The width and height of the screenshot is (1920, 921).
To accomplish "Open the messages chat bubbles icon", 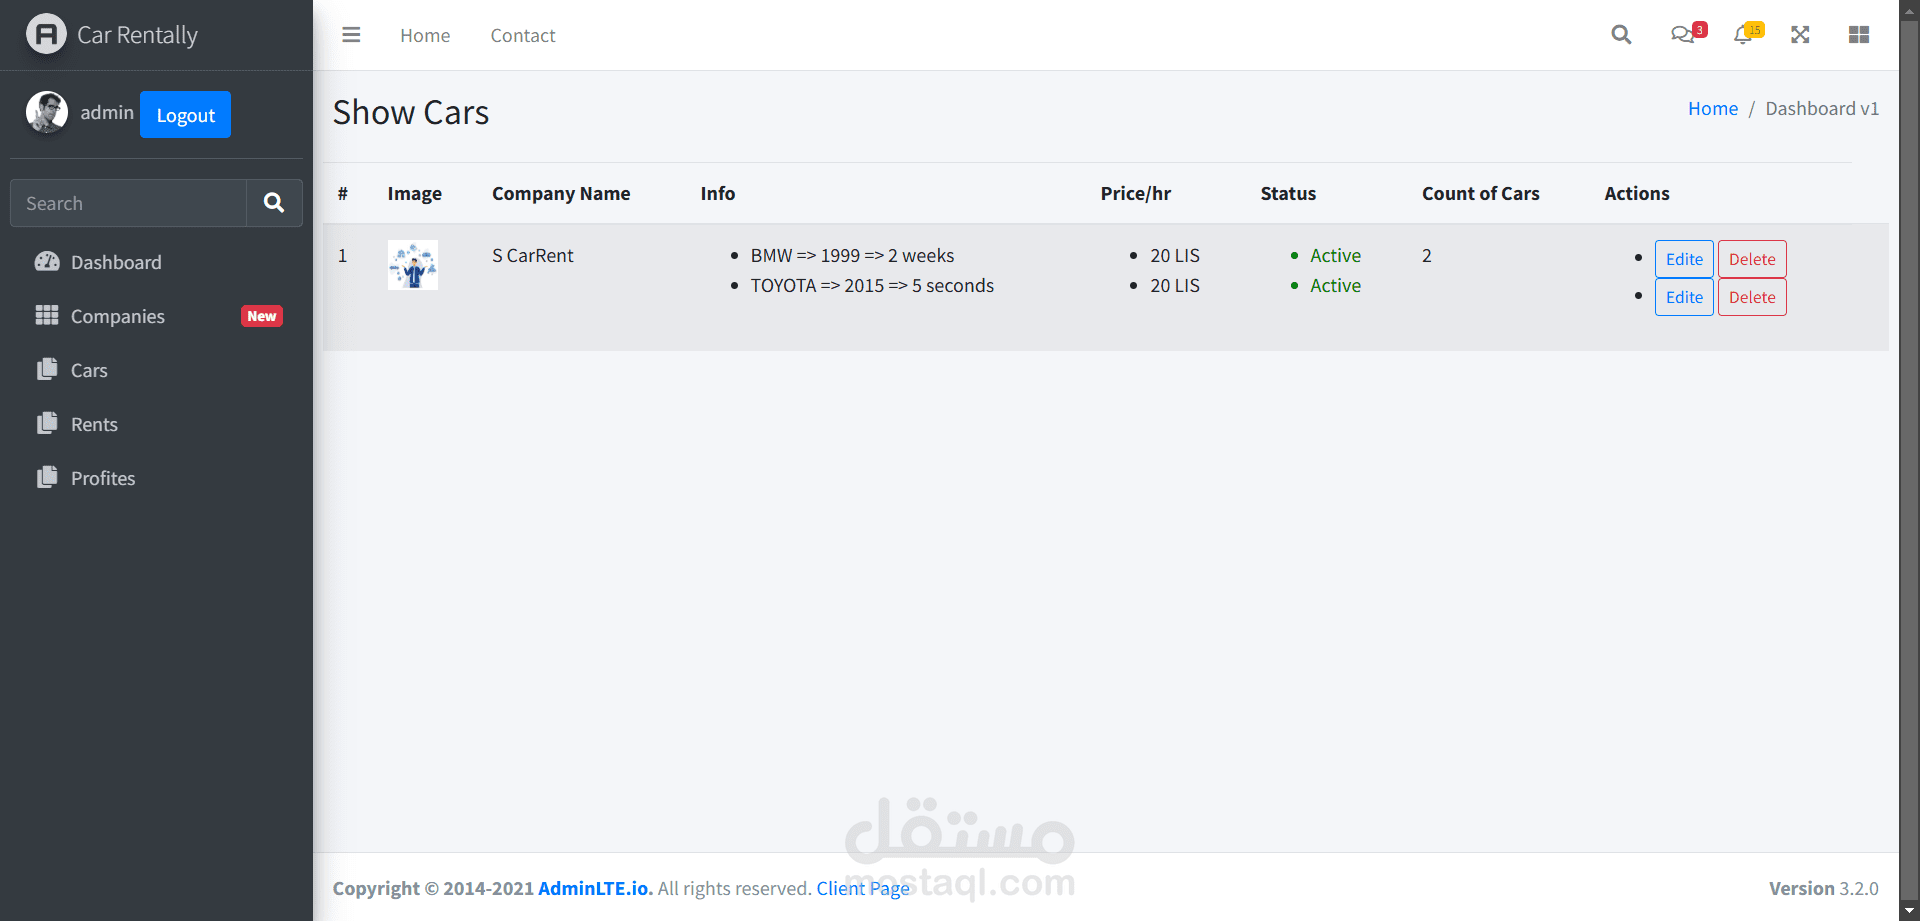I will click(1682, 35).
